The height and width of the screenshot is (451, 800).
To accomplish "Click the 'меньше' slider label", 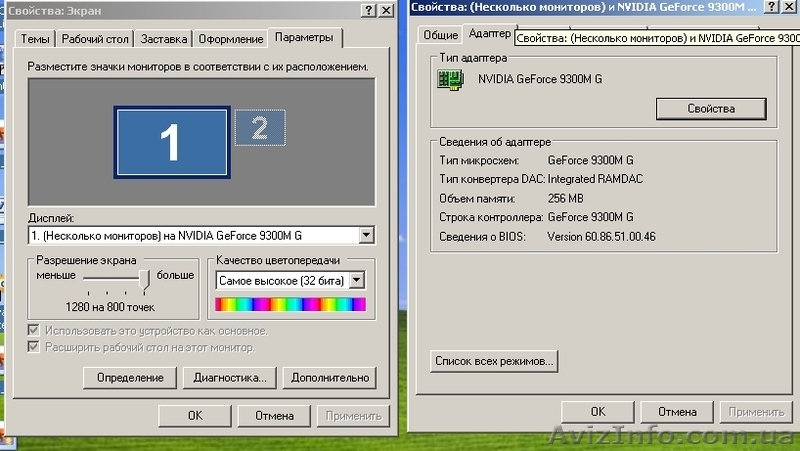I will click(56, 275).
